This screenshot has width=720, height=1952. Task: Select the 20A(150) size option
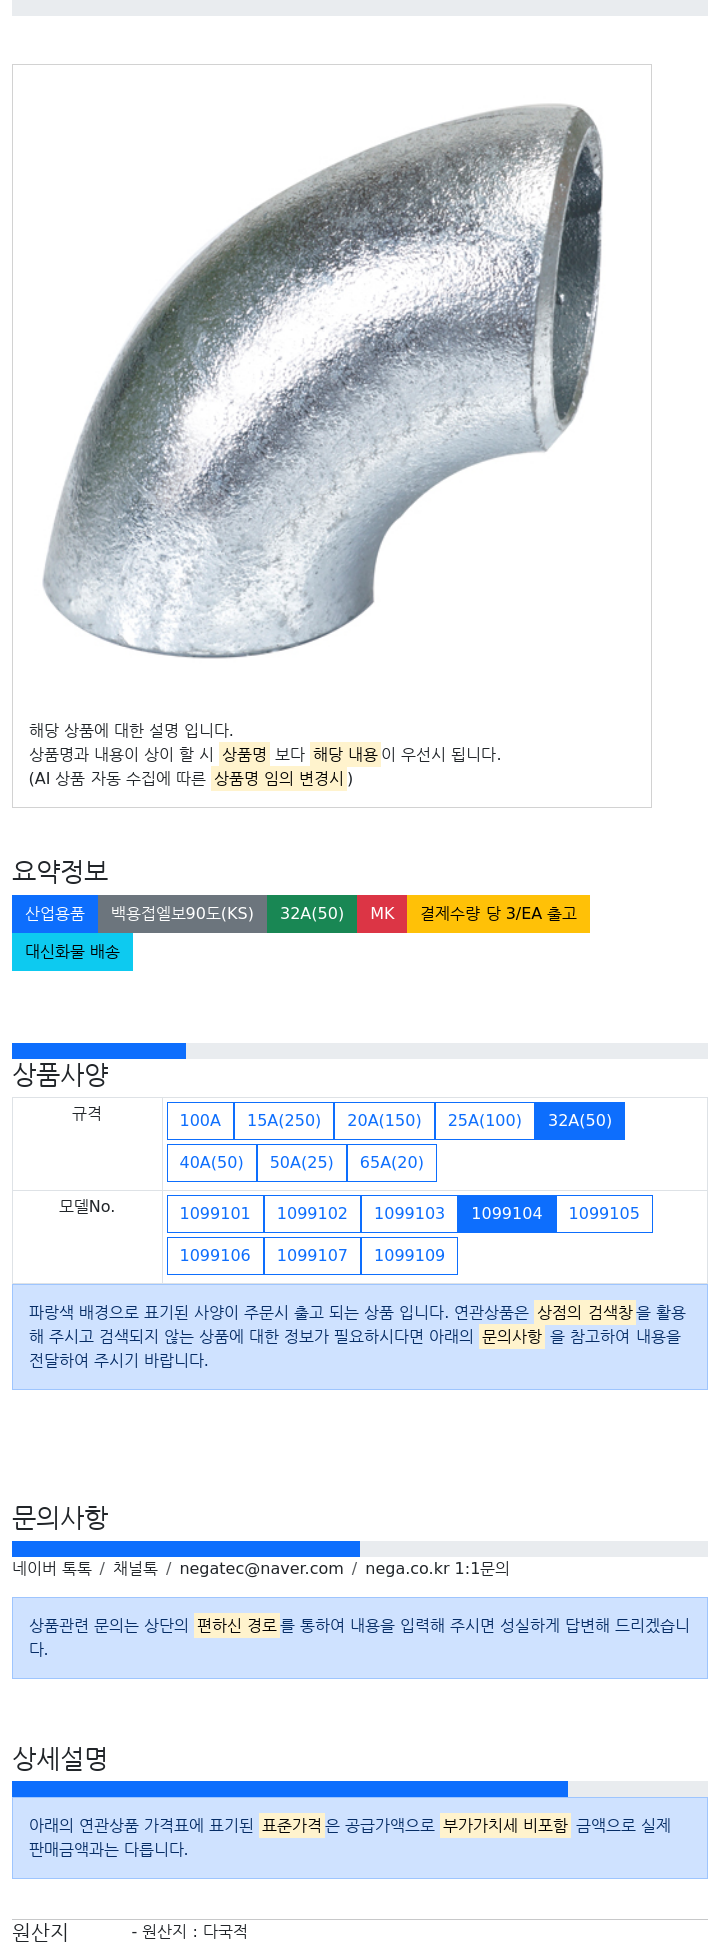(x=384, y=1121)
